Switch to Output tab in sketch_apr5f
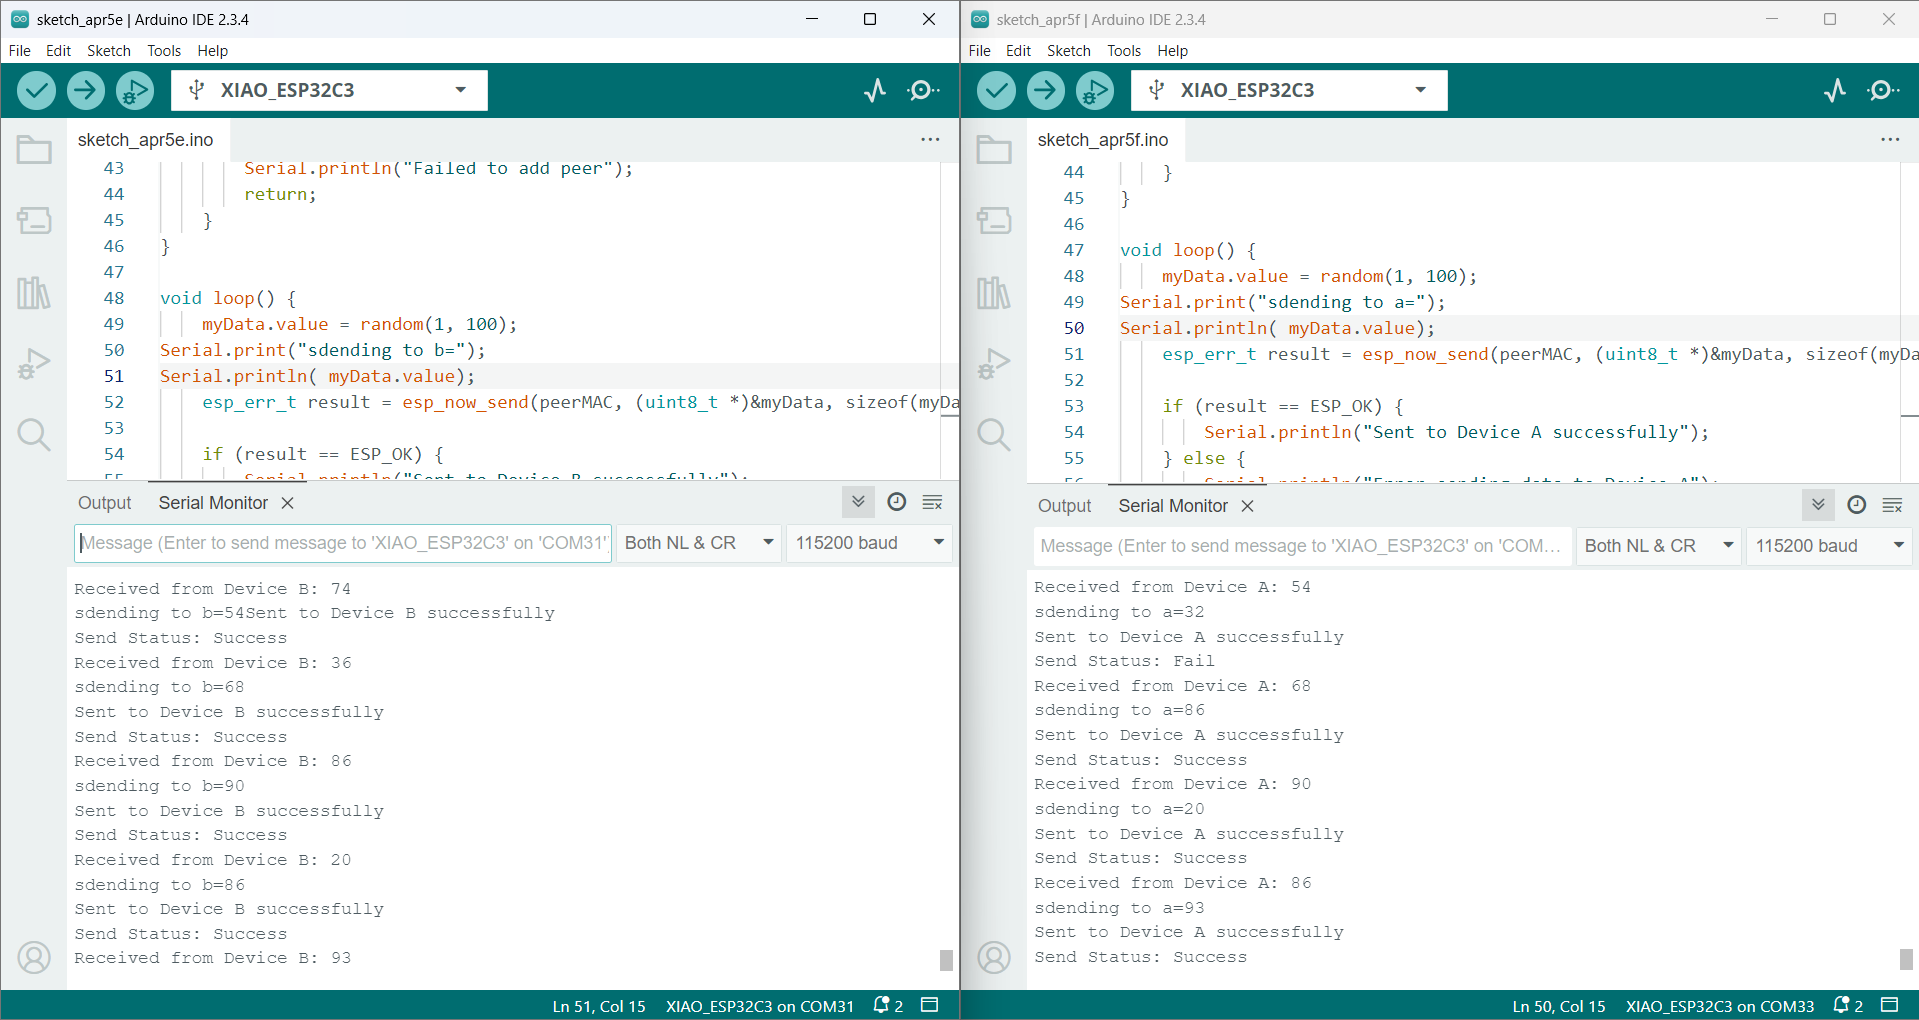This screenshot has height=1020, width=1919. coord(1065,506)
